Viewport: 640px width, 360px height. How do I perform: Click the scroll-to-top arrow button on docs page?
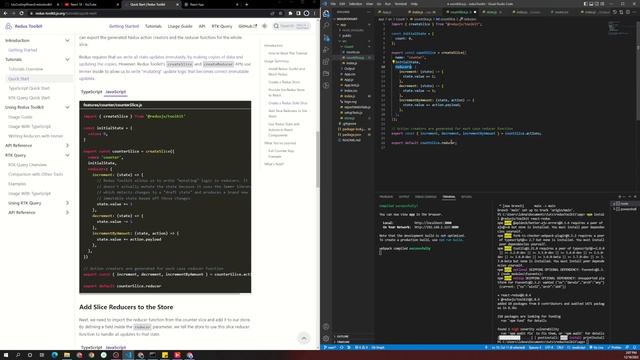[x=304, y=338]
